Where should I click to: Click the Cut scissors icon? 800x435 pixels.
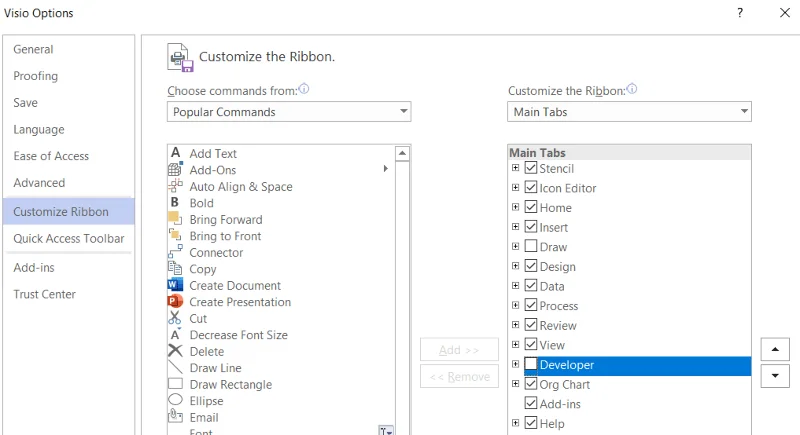tap(174, 318)
